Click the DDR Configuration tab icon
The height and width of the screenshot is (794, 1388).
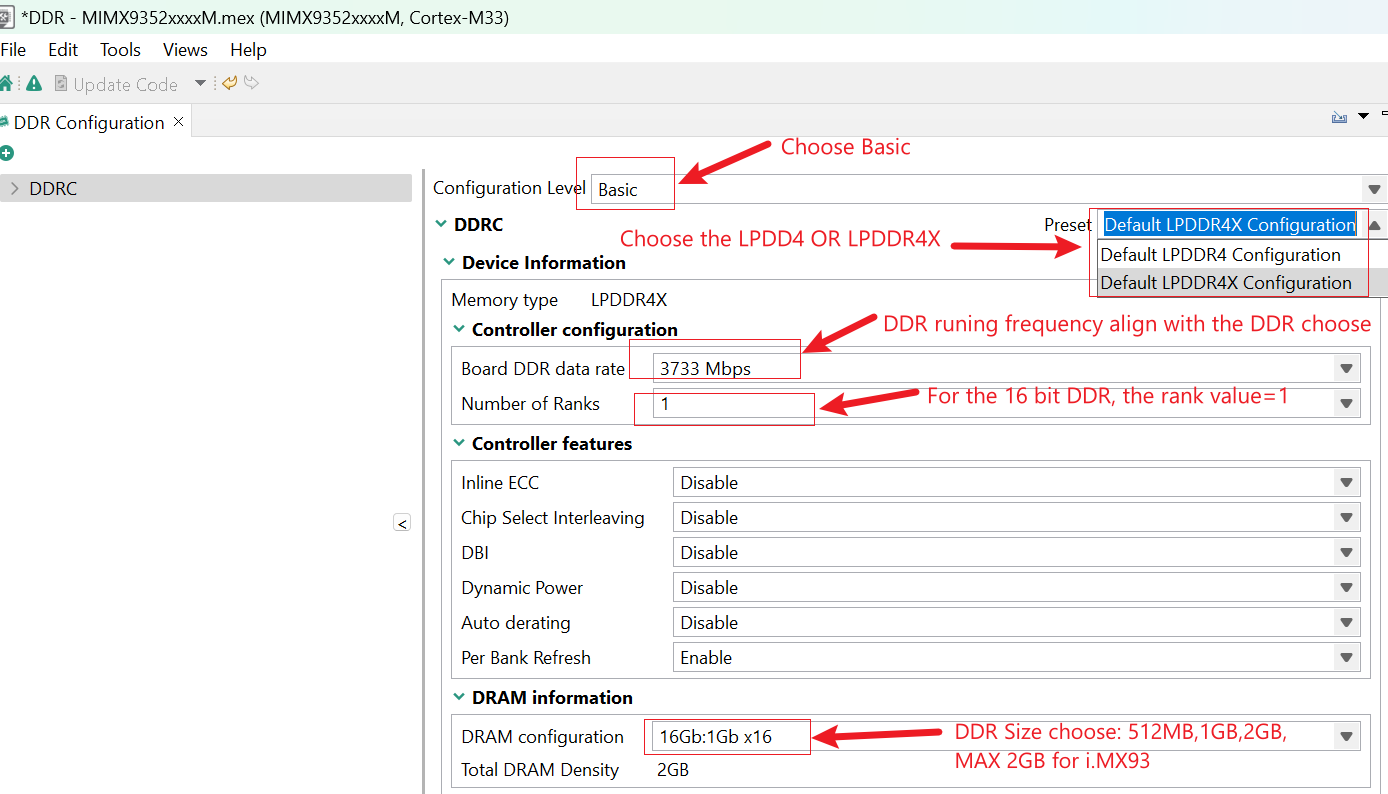pos(6,121)
